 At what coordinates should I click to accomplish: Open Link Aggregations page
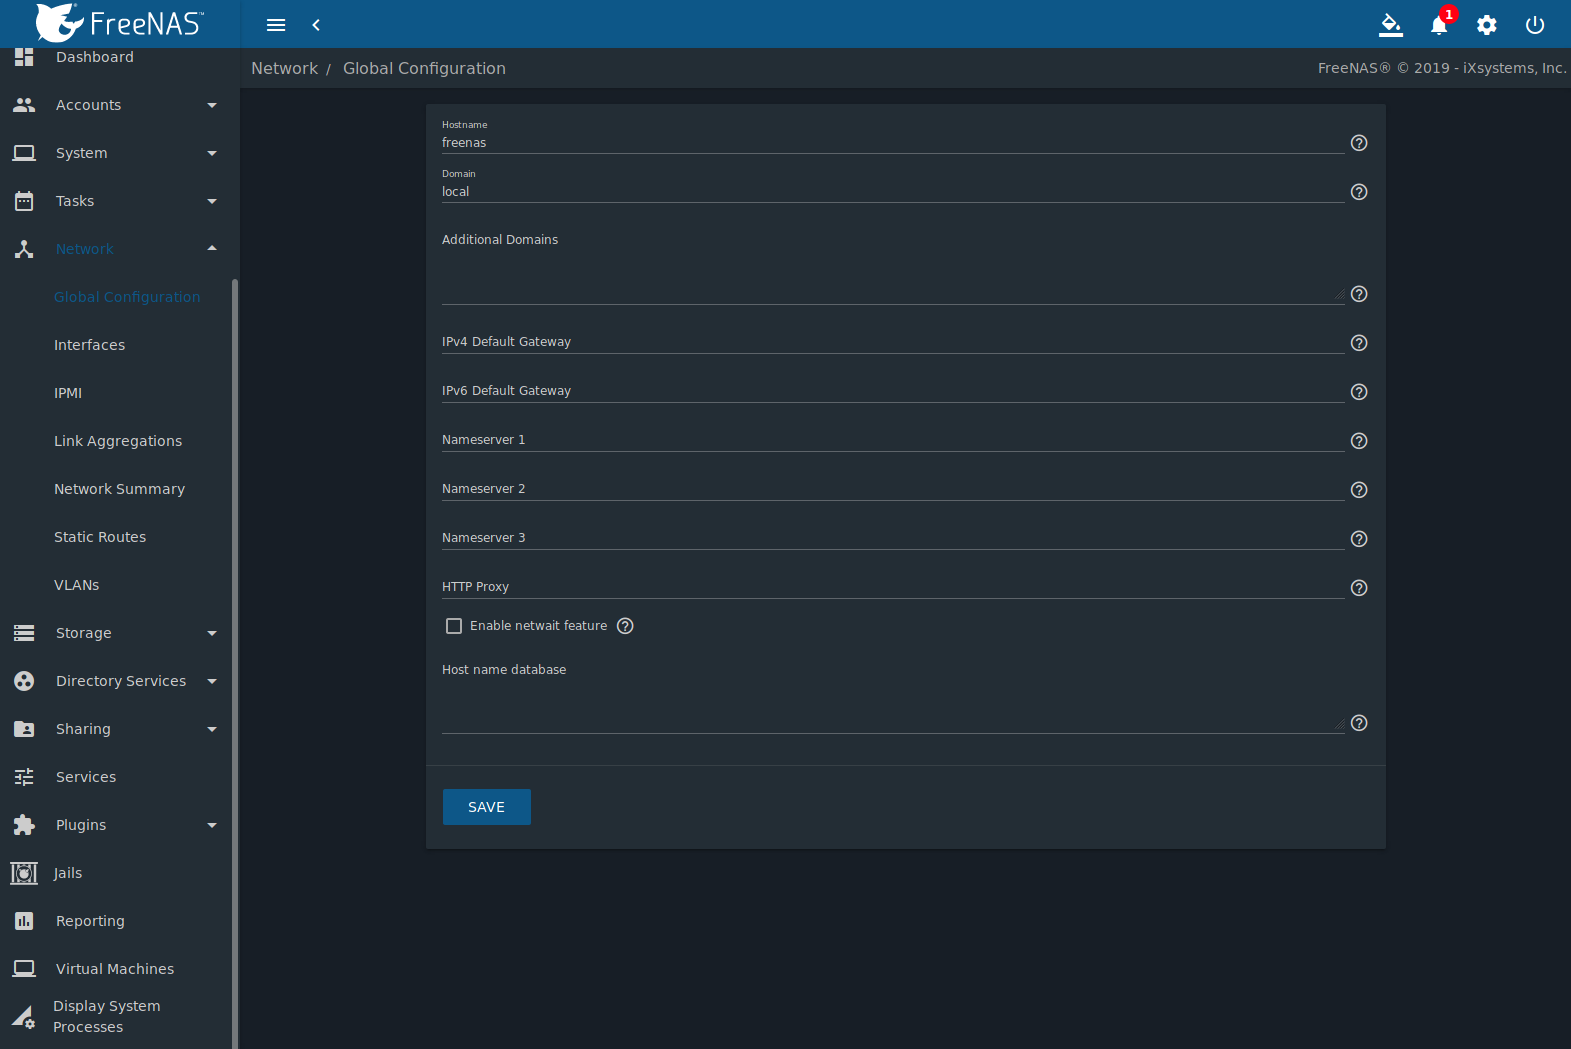118,441
